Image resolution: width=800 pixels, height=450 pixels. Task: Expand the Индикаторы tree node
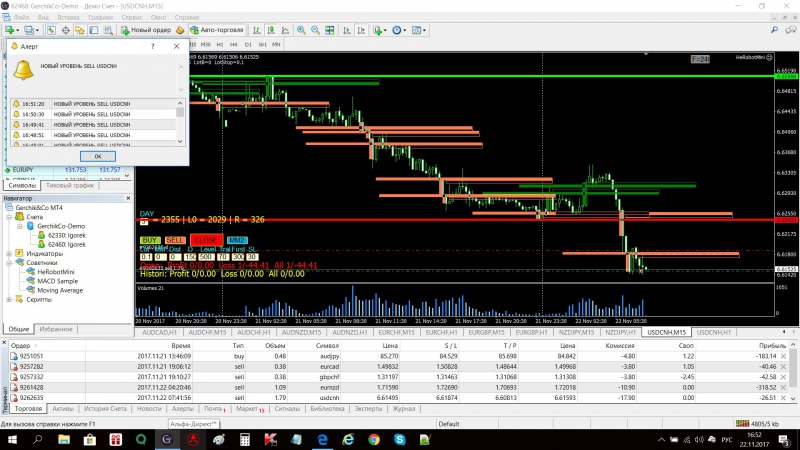point(9,254)
